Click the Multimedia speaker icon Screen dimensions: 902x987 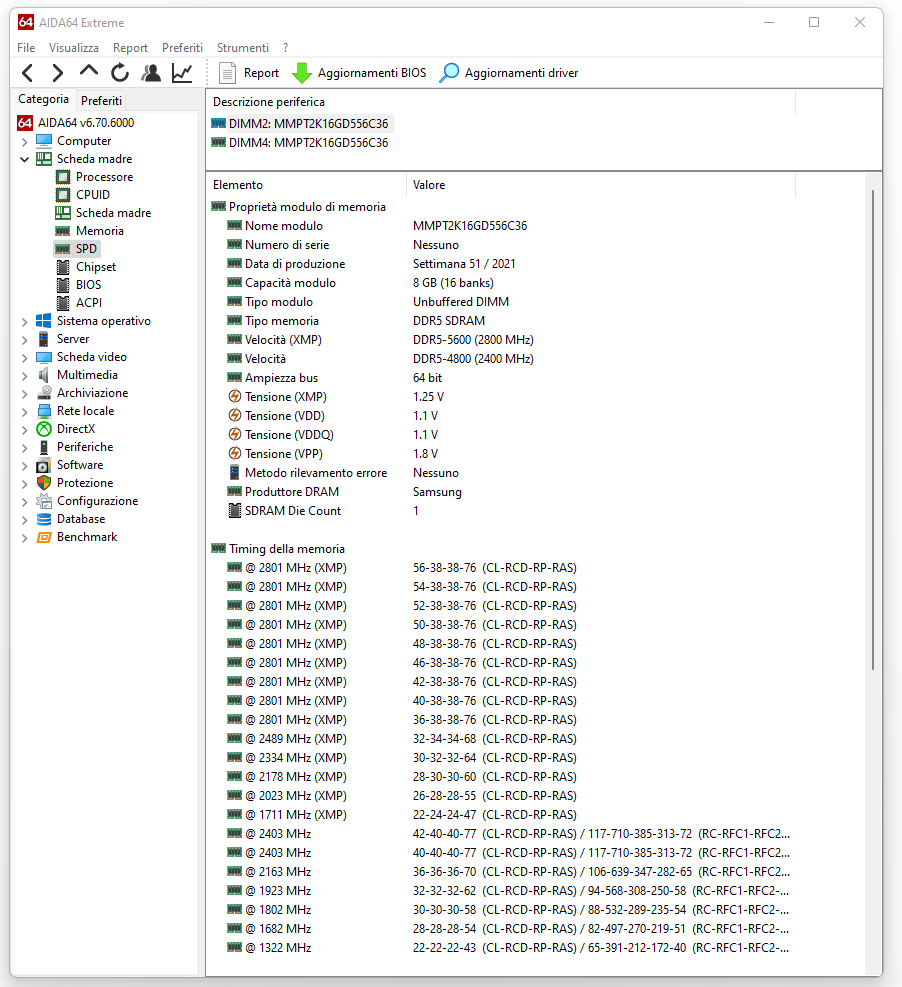click(43, 375)
